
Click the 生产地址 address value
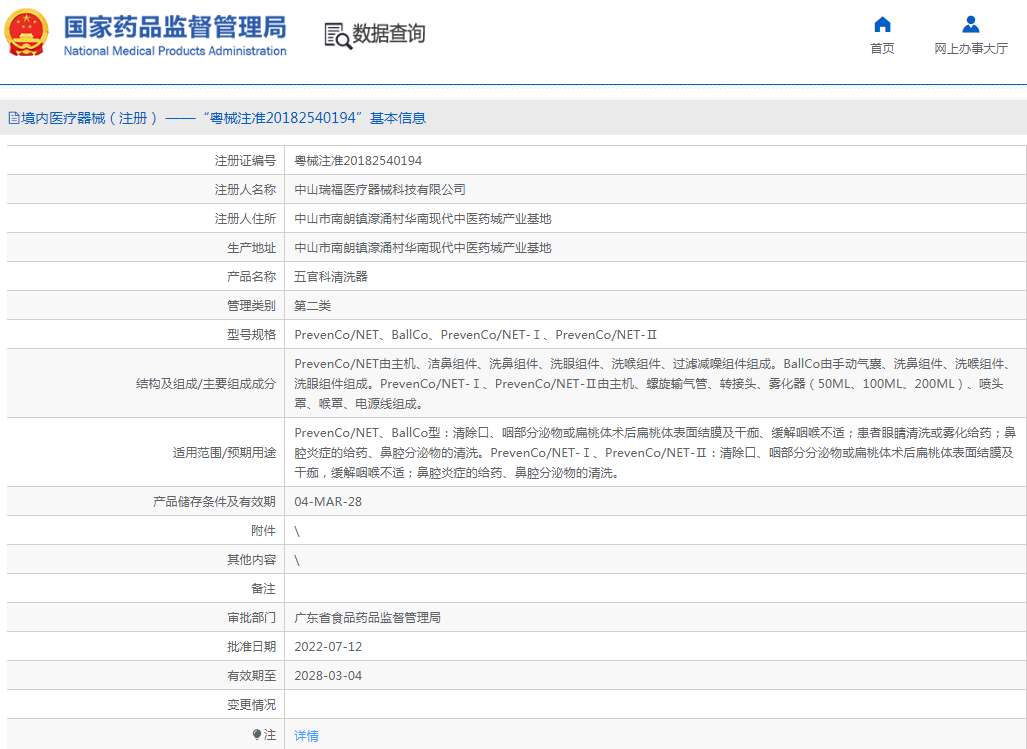422,247
